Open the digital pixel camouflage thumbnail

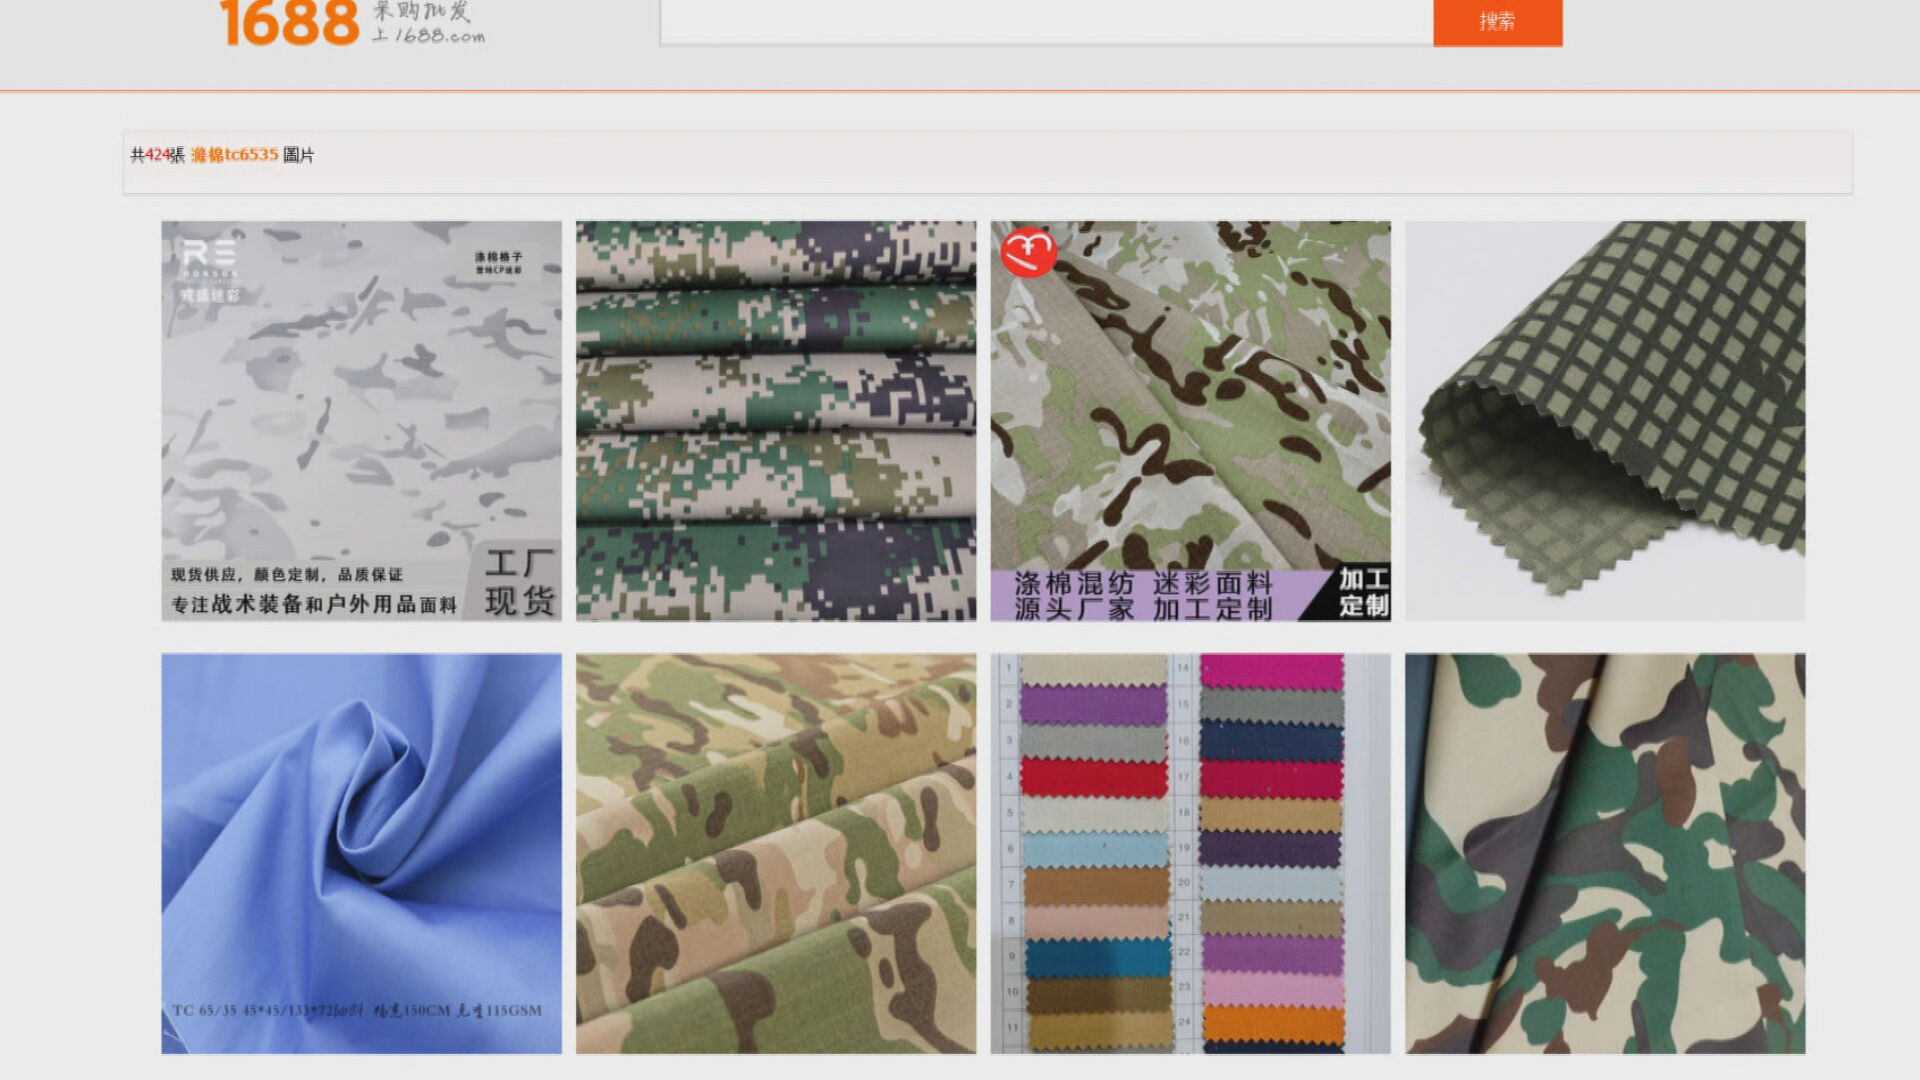pos(775,420)
